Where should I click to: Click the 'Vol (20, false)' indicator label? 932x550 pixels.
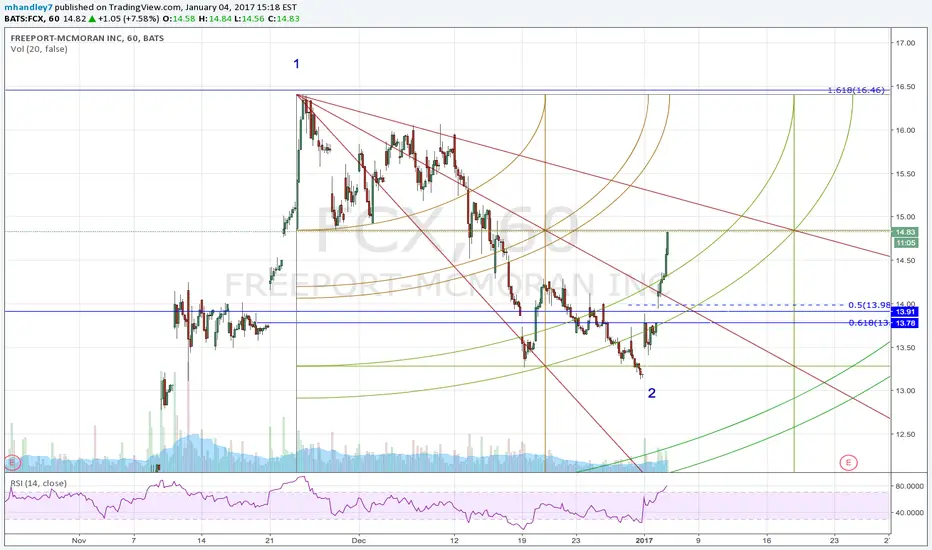tap(39, 49)
